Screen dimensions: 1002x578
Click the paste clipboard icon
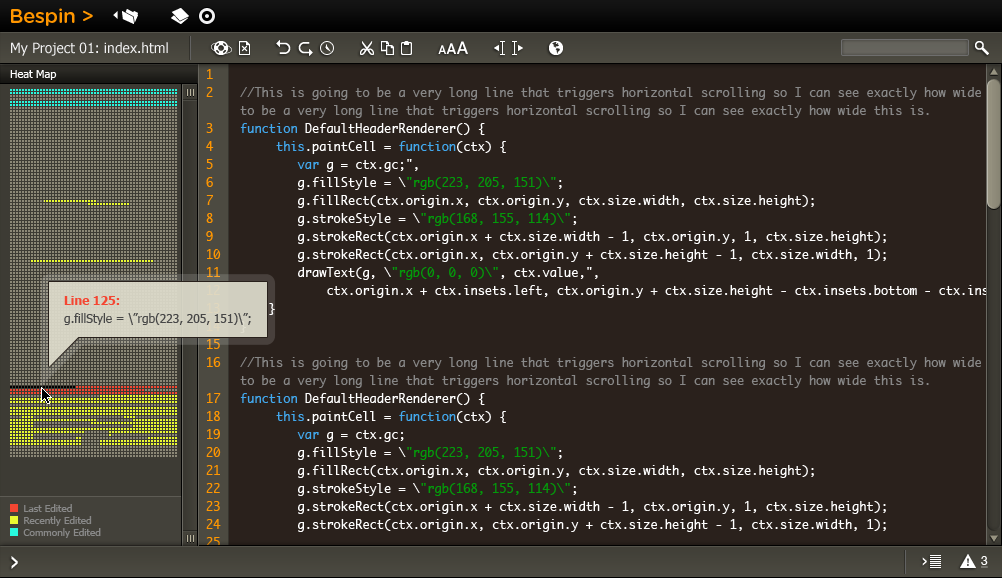[x=407, y=48]
